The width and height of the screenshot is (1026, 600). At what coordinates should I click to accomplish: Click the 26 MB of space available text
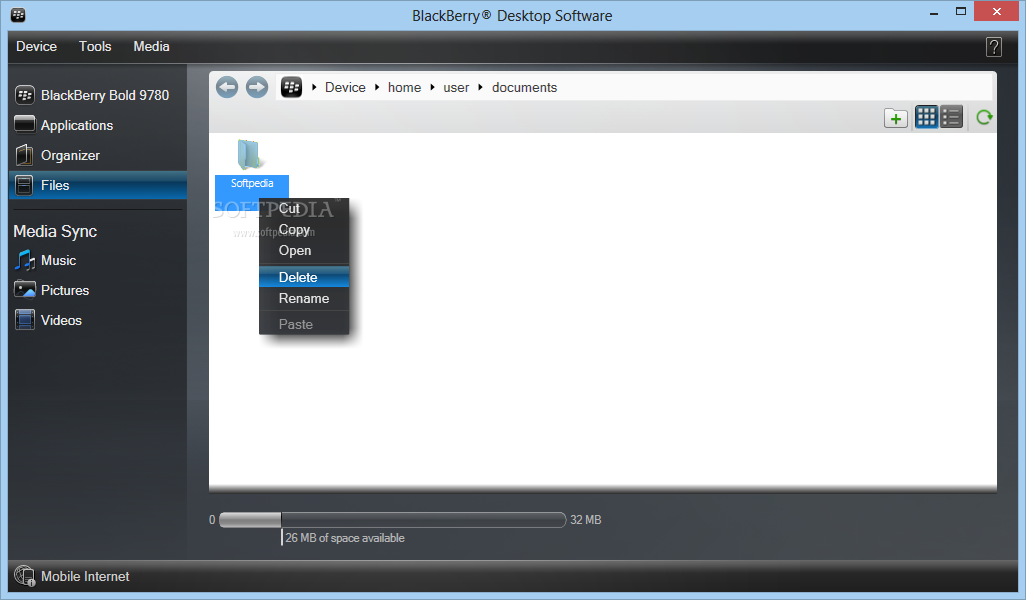[345, 538]
